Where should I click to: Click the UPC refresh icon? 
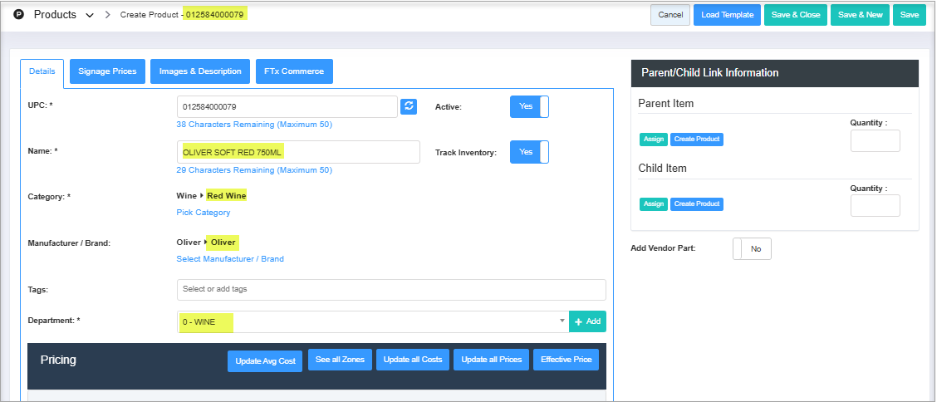pos(408,106)
